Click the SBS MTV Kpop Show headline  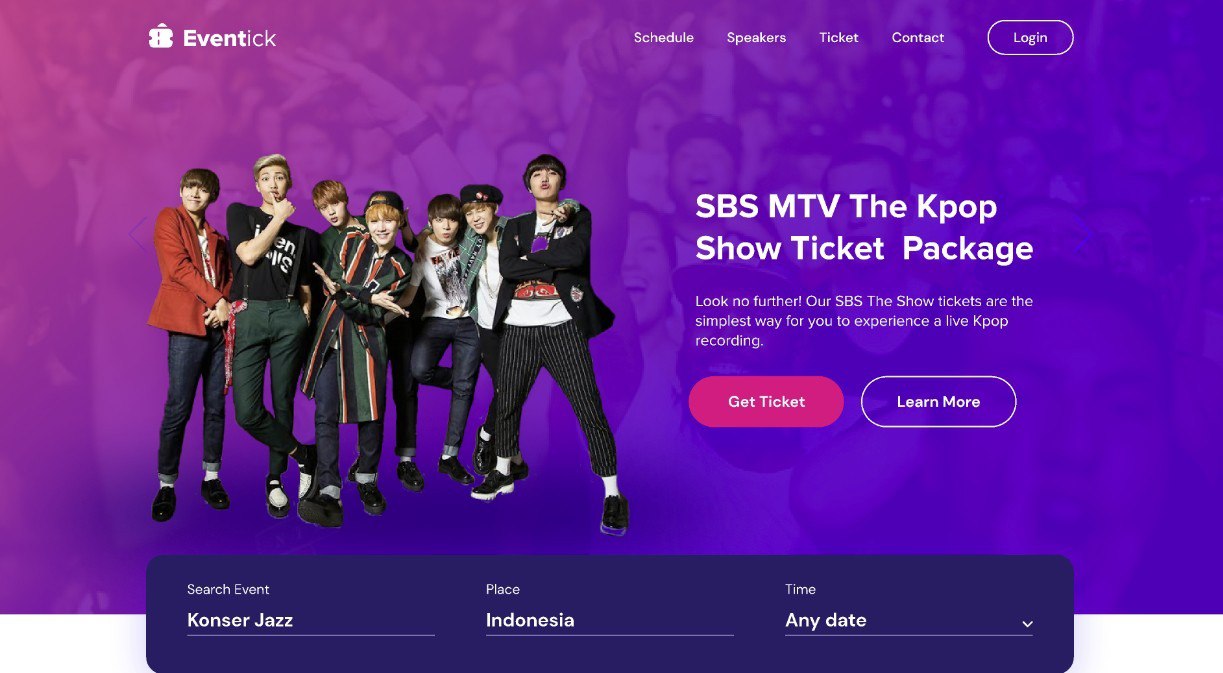pos(864,227)
